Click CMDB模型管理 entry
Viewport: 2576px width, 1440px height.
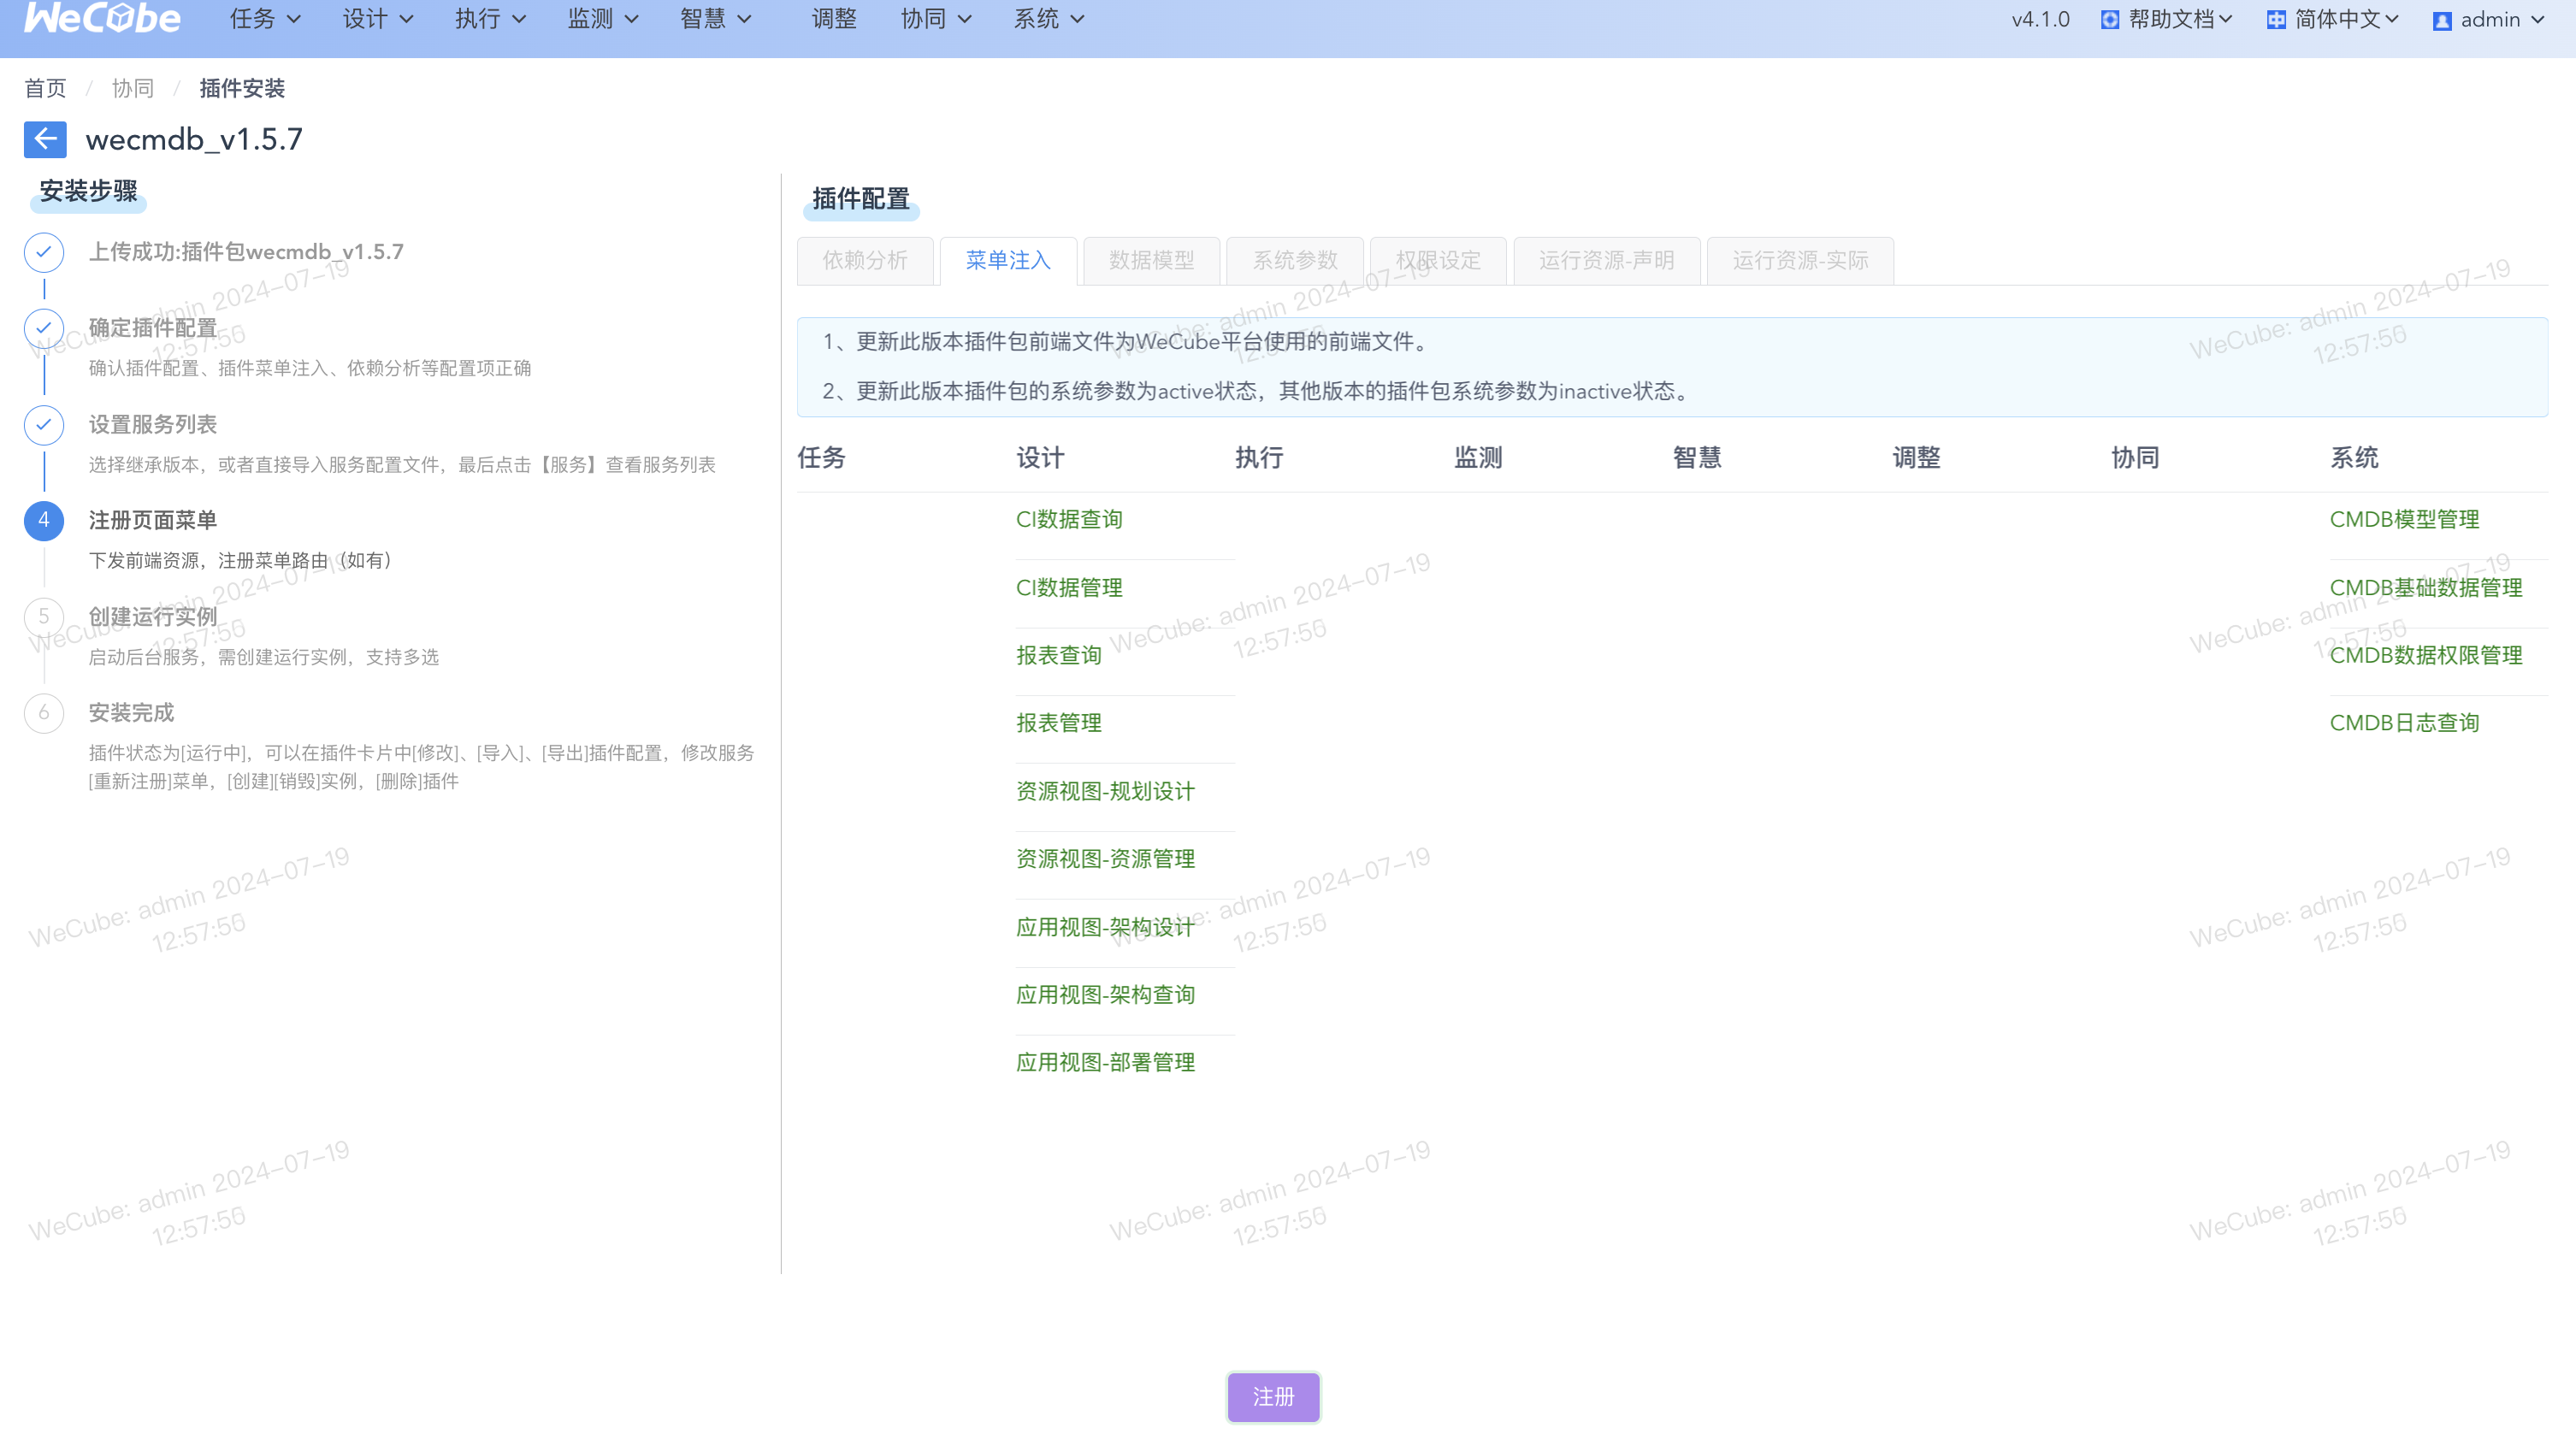[x=2404, y=520]
